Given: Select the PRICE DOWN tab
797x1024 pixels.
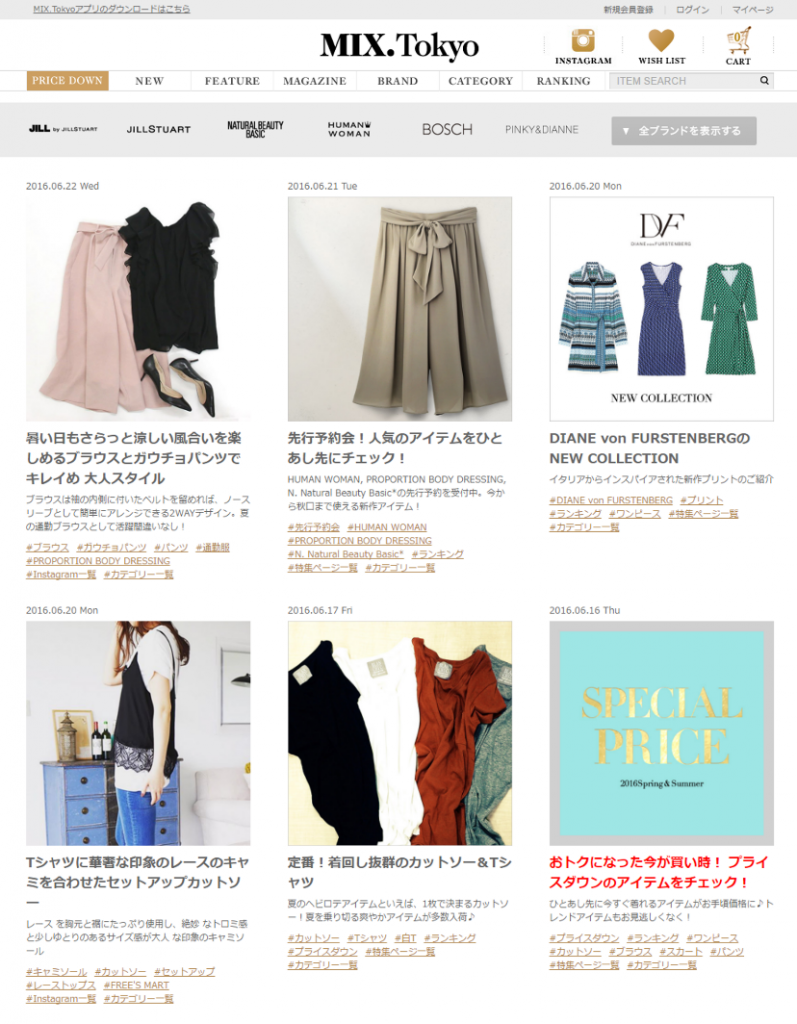Looking at the screenshot, I should tap(67, 80).
